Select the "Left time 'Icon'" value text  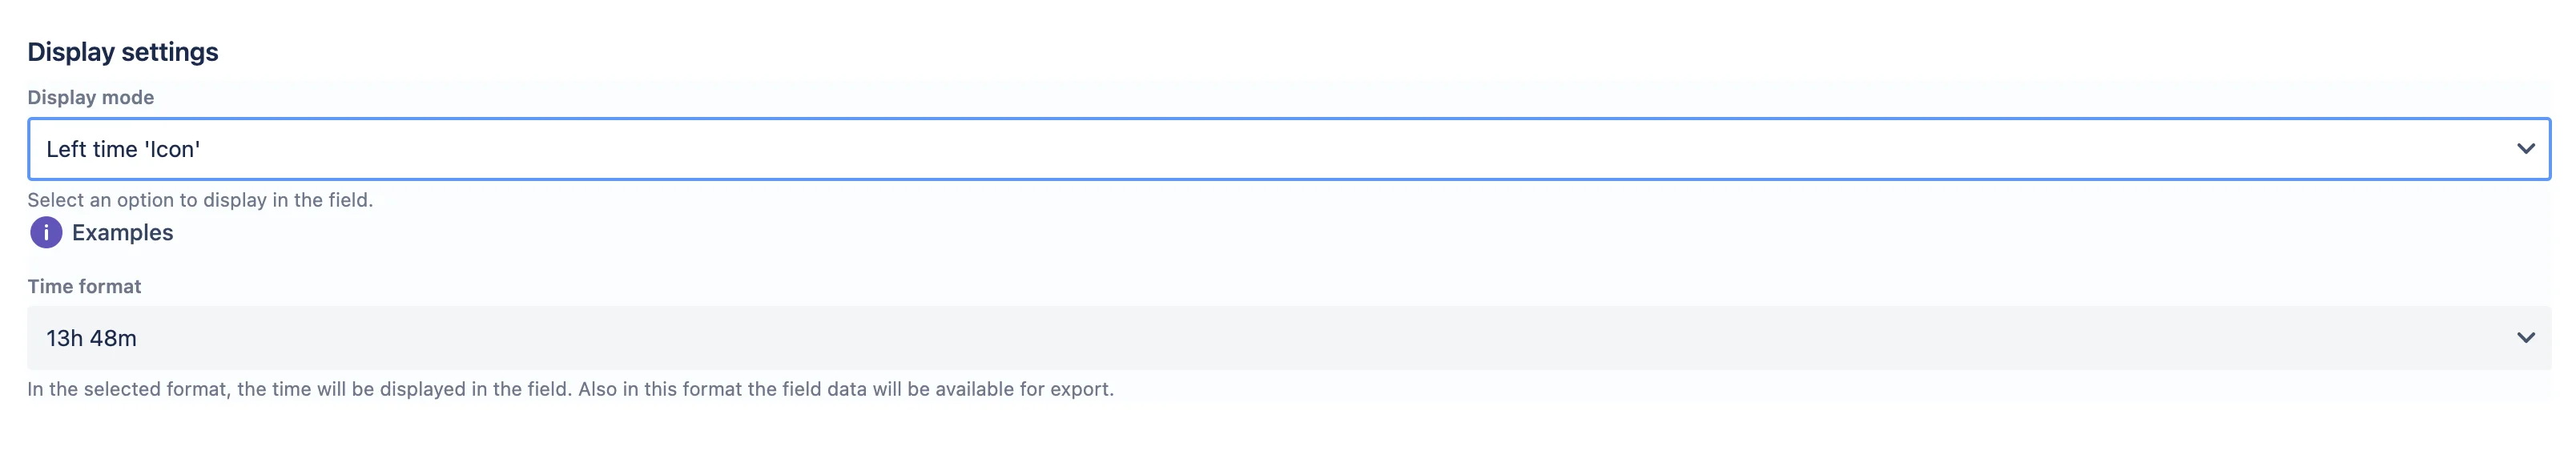(123, 149)
